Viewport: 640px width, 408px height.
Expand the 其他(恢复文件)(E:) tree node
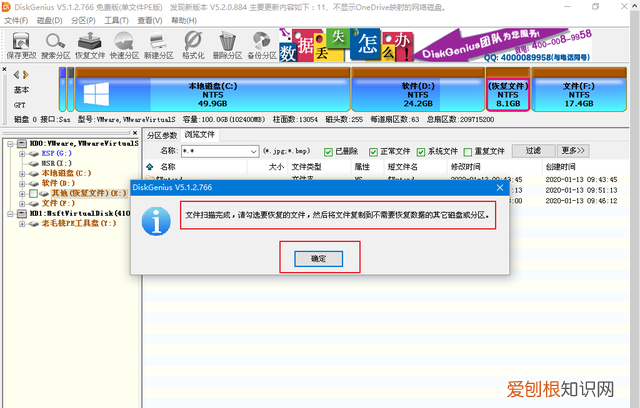pos(22,194)
